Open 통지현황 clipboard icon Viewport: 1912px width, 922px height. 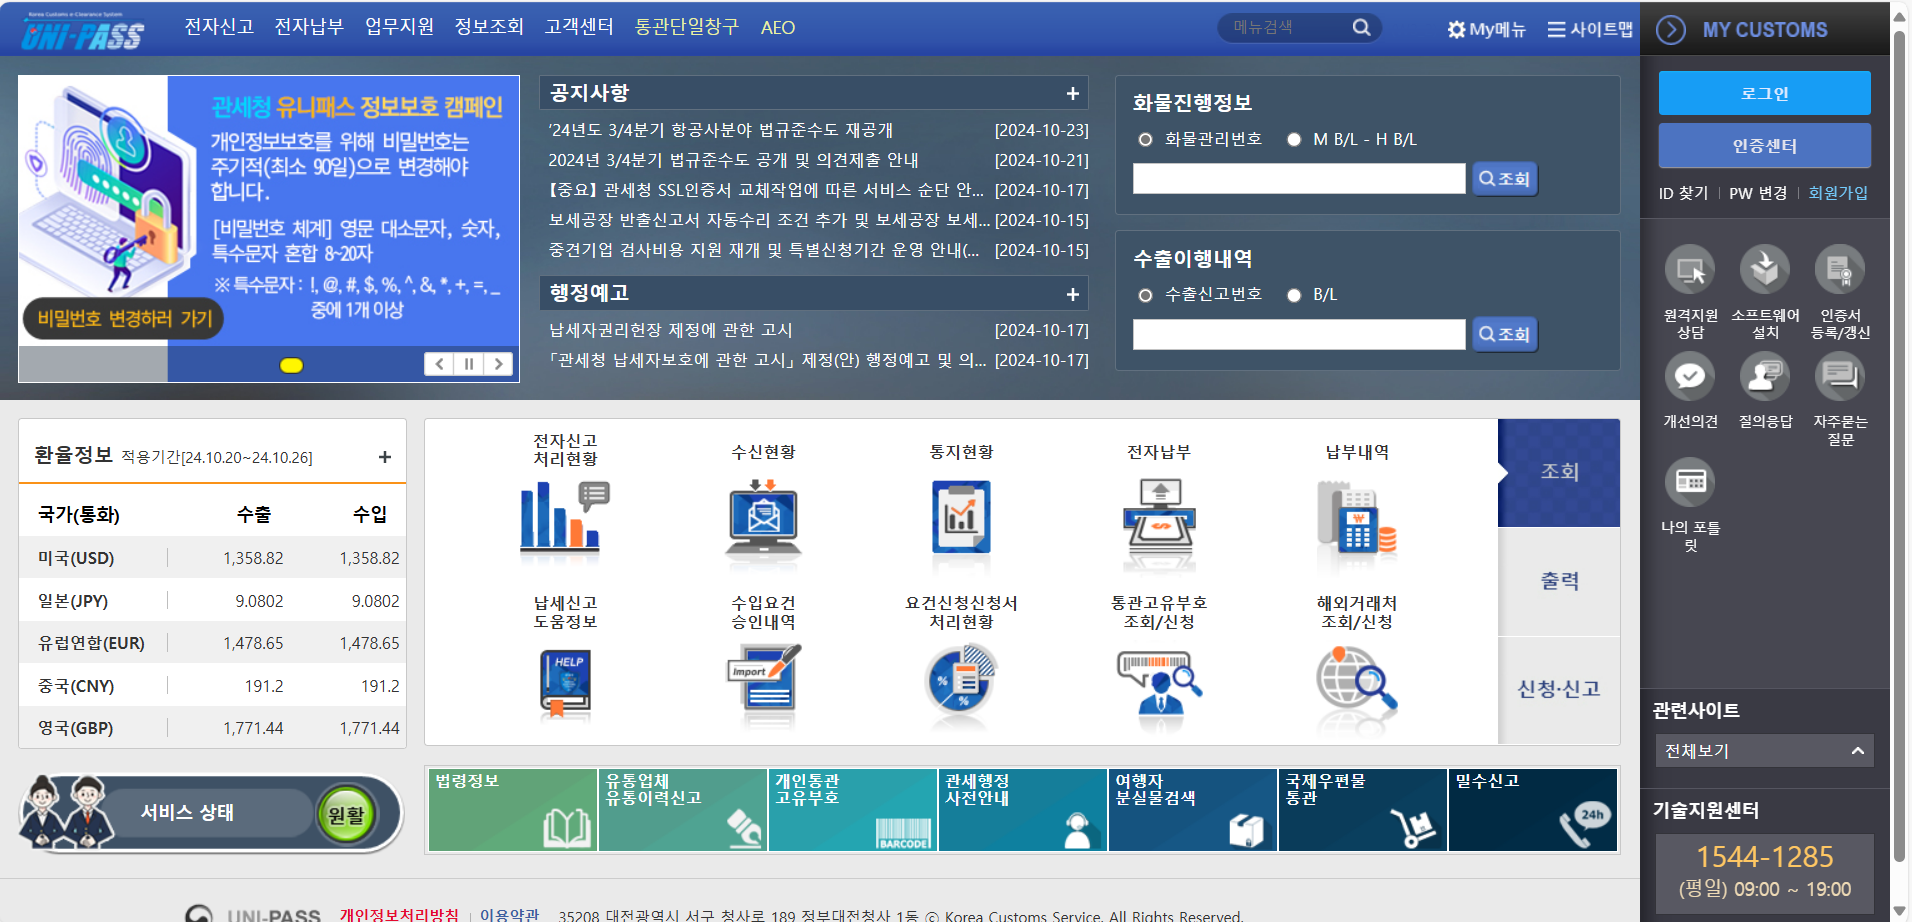(x=961, y=515)
